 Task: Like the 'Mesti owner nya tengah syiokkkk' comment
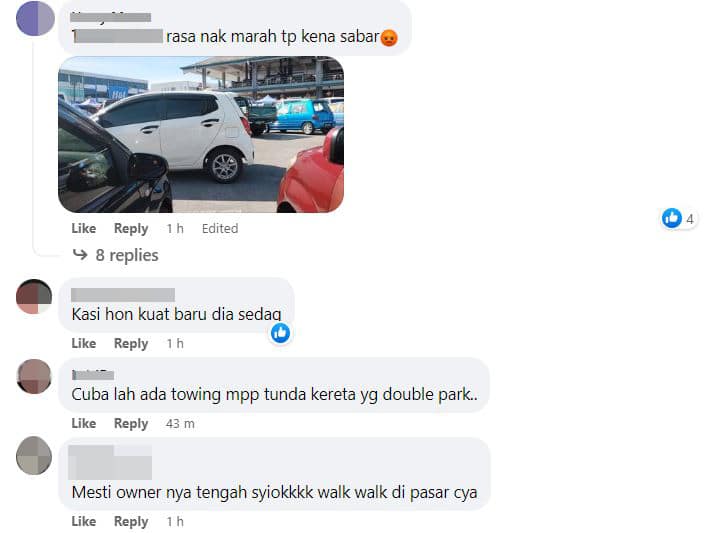click(83, 521)
